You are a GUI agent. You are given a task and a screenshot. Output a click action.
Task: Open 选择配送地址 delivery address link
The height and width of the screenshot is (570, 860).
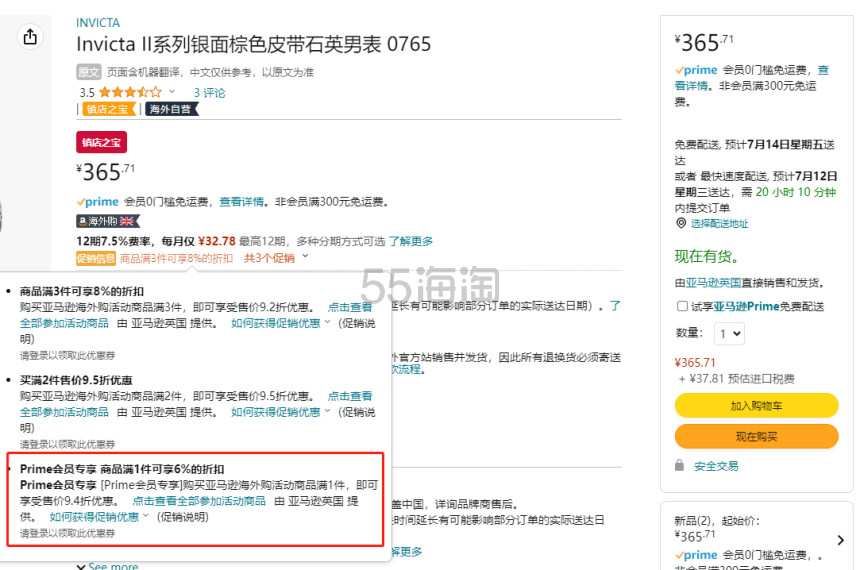(719, 223)
